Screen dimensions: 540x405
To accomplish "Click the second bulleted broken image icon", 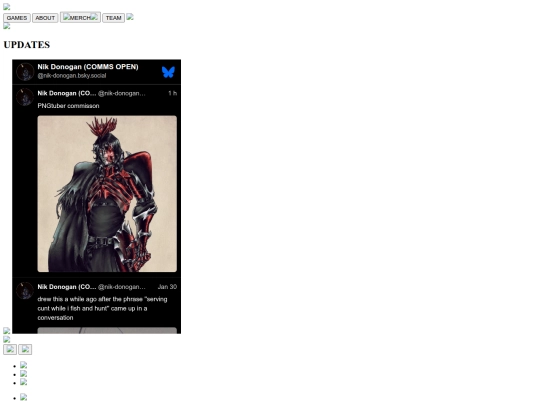I will 23,374.
